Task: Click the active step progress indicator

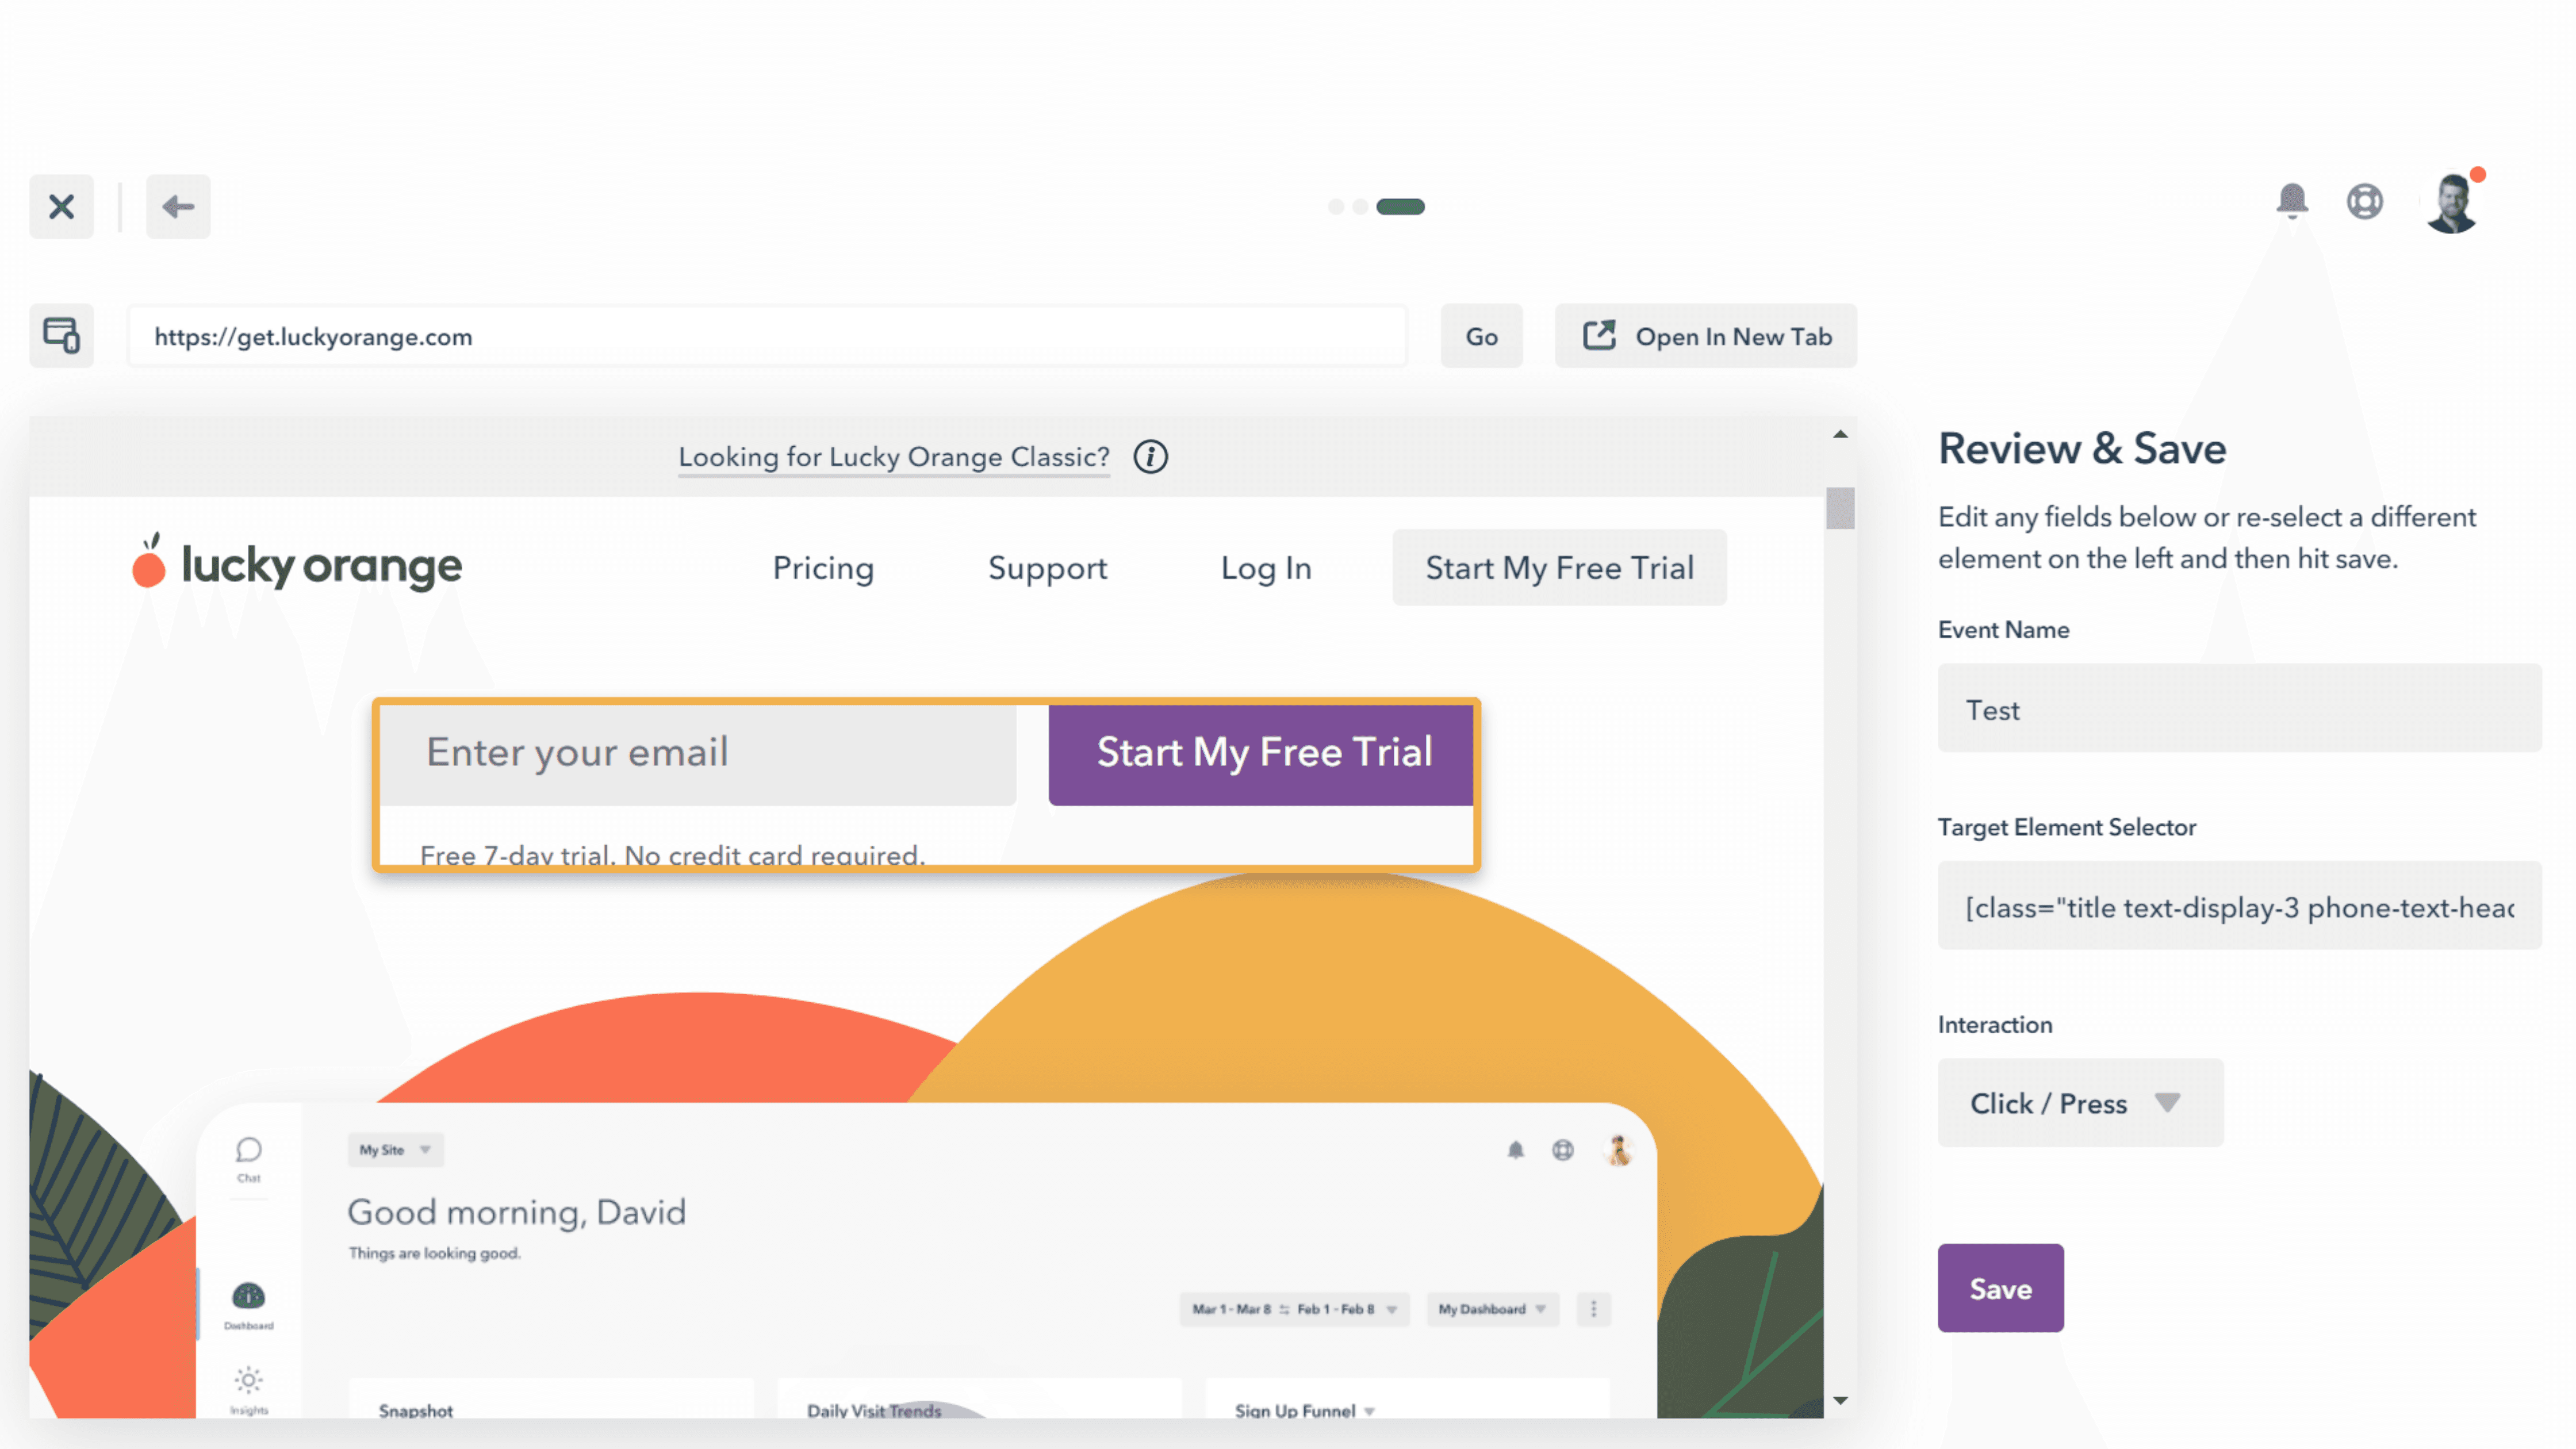Action: (x=1400, y=206)
